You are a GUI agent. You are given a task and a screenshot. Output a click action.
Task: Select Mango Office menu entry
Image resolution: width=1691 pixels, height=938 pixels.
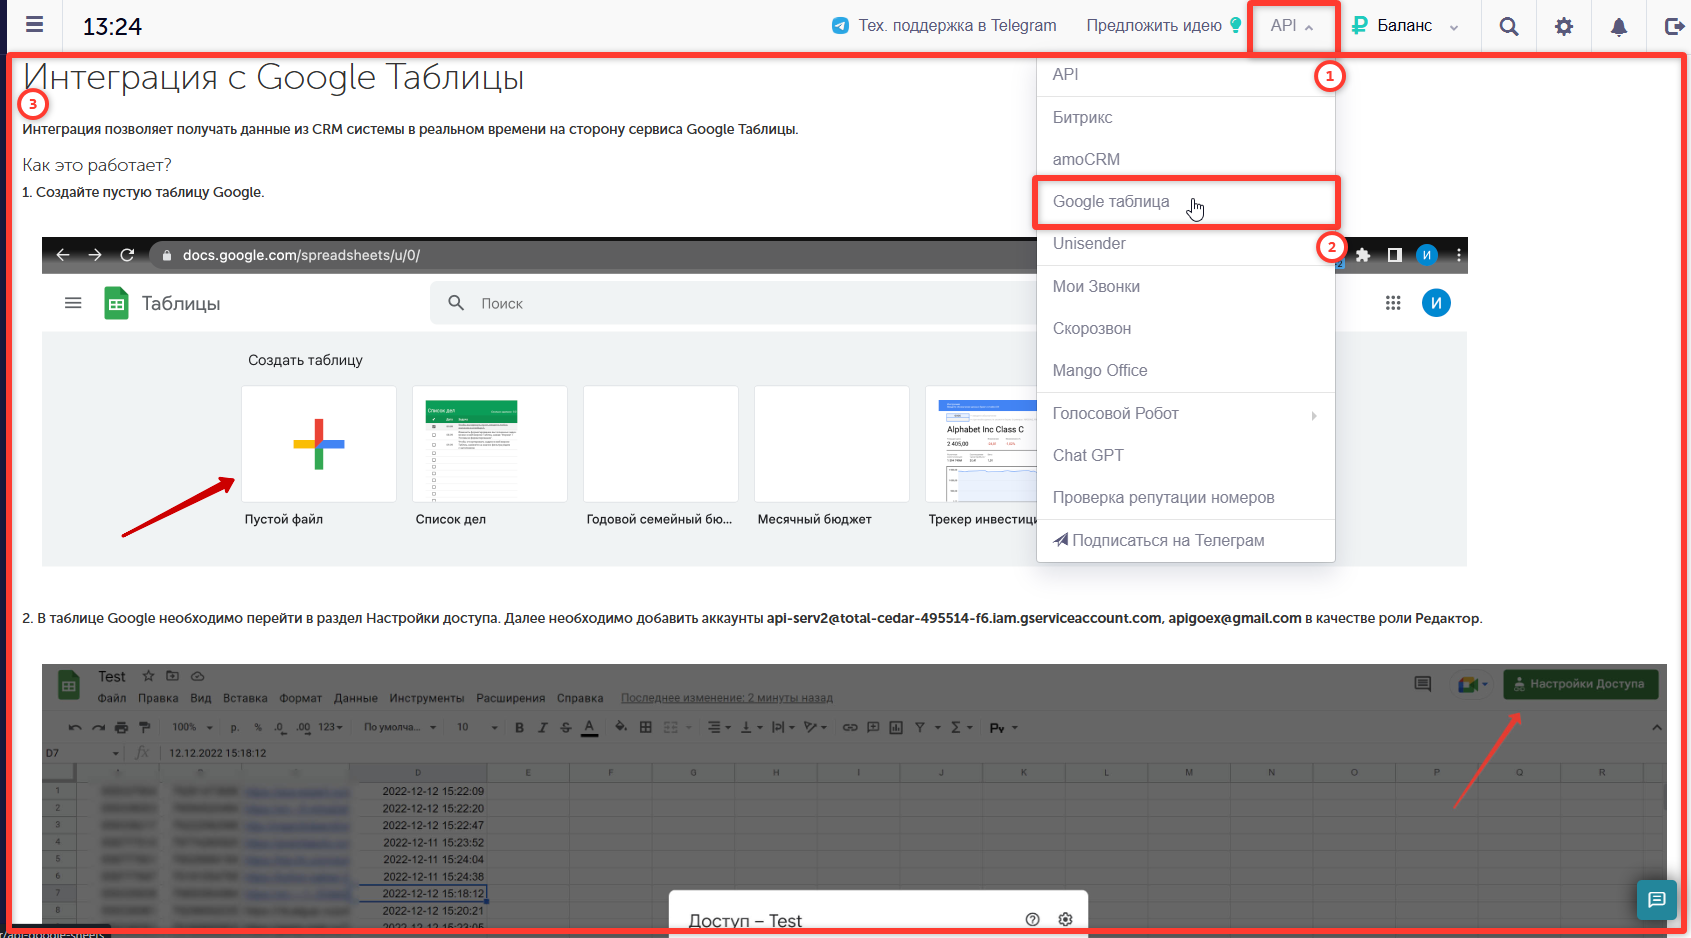coord(1186,370)
